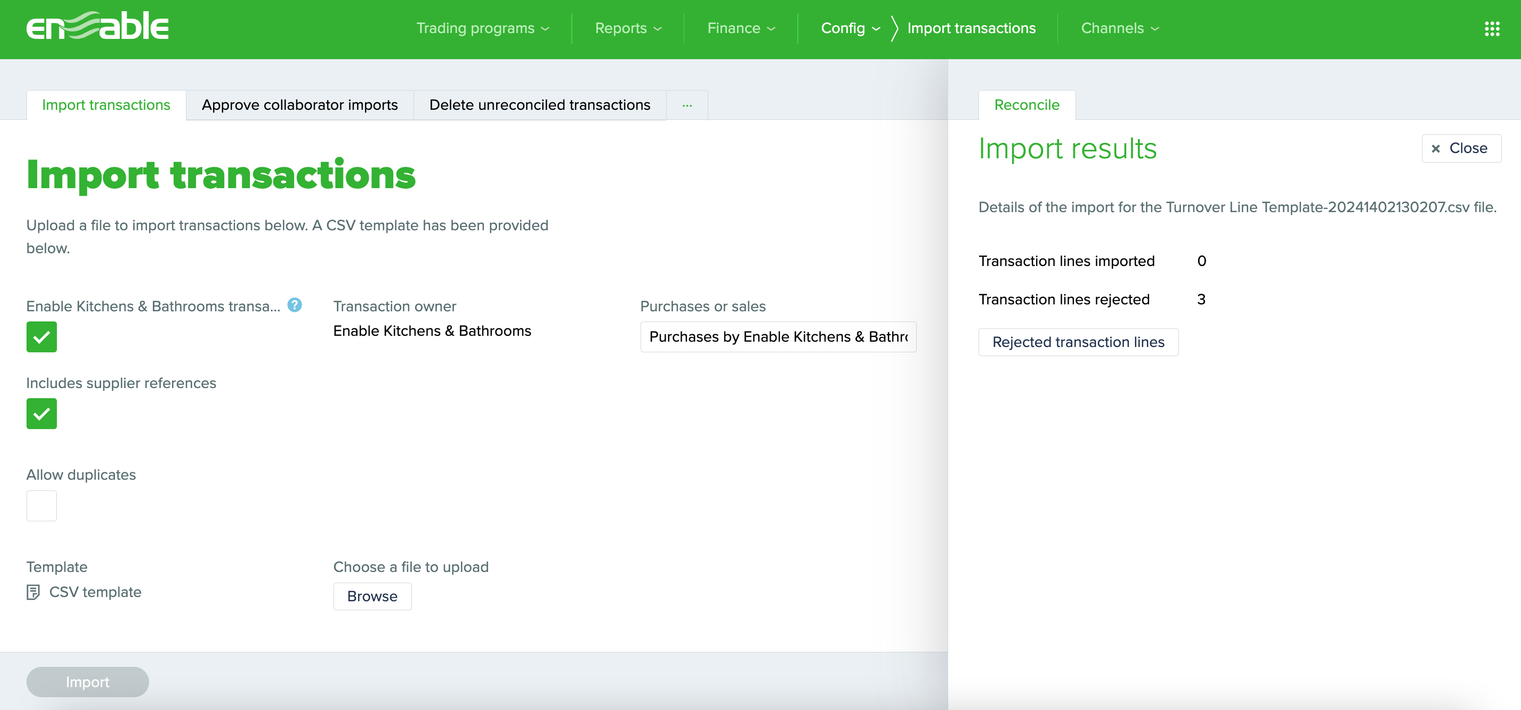Open the Rejected transaction lines button
The image size is (1521, 710).
1078,342
